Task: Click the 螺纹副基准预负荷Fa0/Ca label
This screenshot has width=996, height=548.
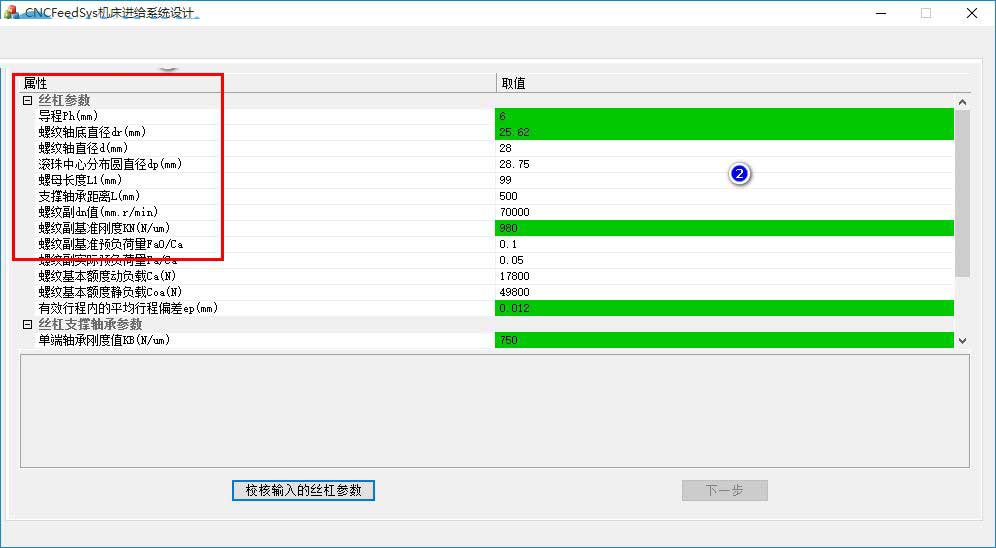Action: click(x=111, y=244)
